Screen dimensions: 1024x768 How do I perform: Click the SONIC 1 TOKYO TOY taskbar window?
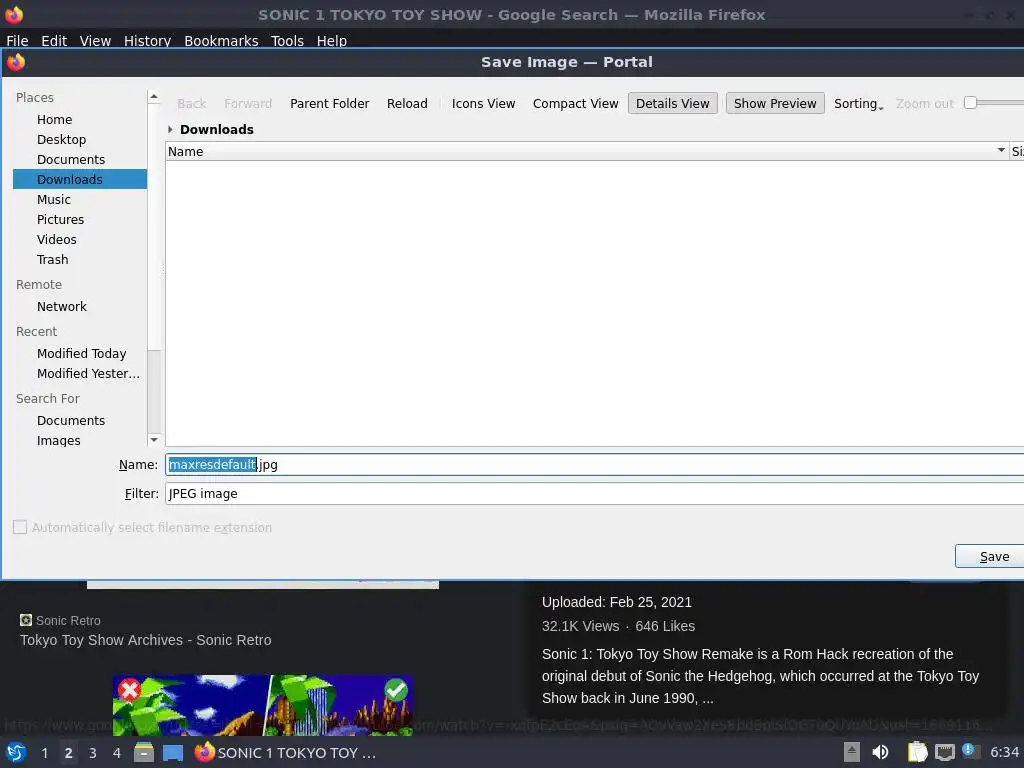click(x=286, y=752)
